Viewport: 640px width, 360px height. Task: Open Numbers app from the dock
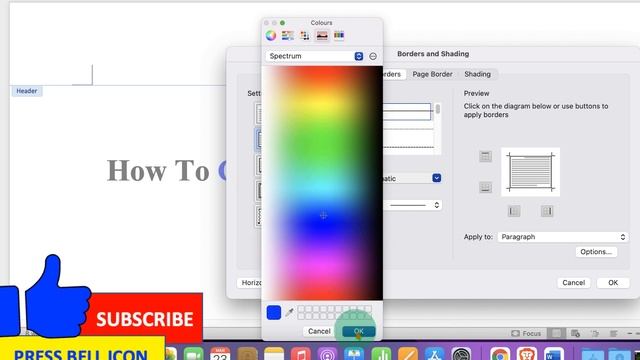click(381, 354)
